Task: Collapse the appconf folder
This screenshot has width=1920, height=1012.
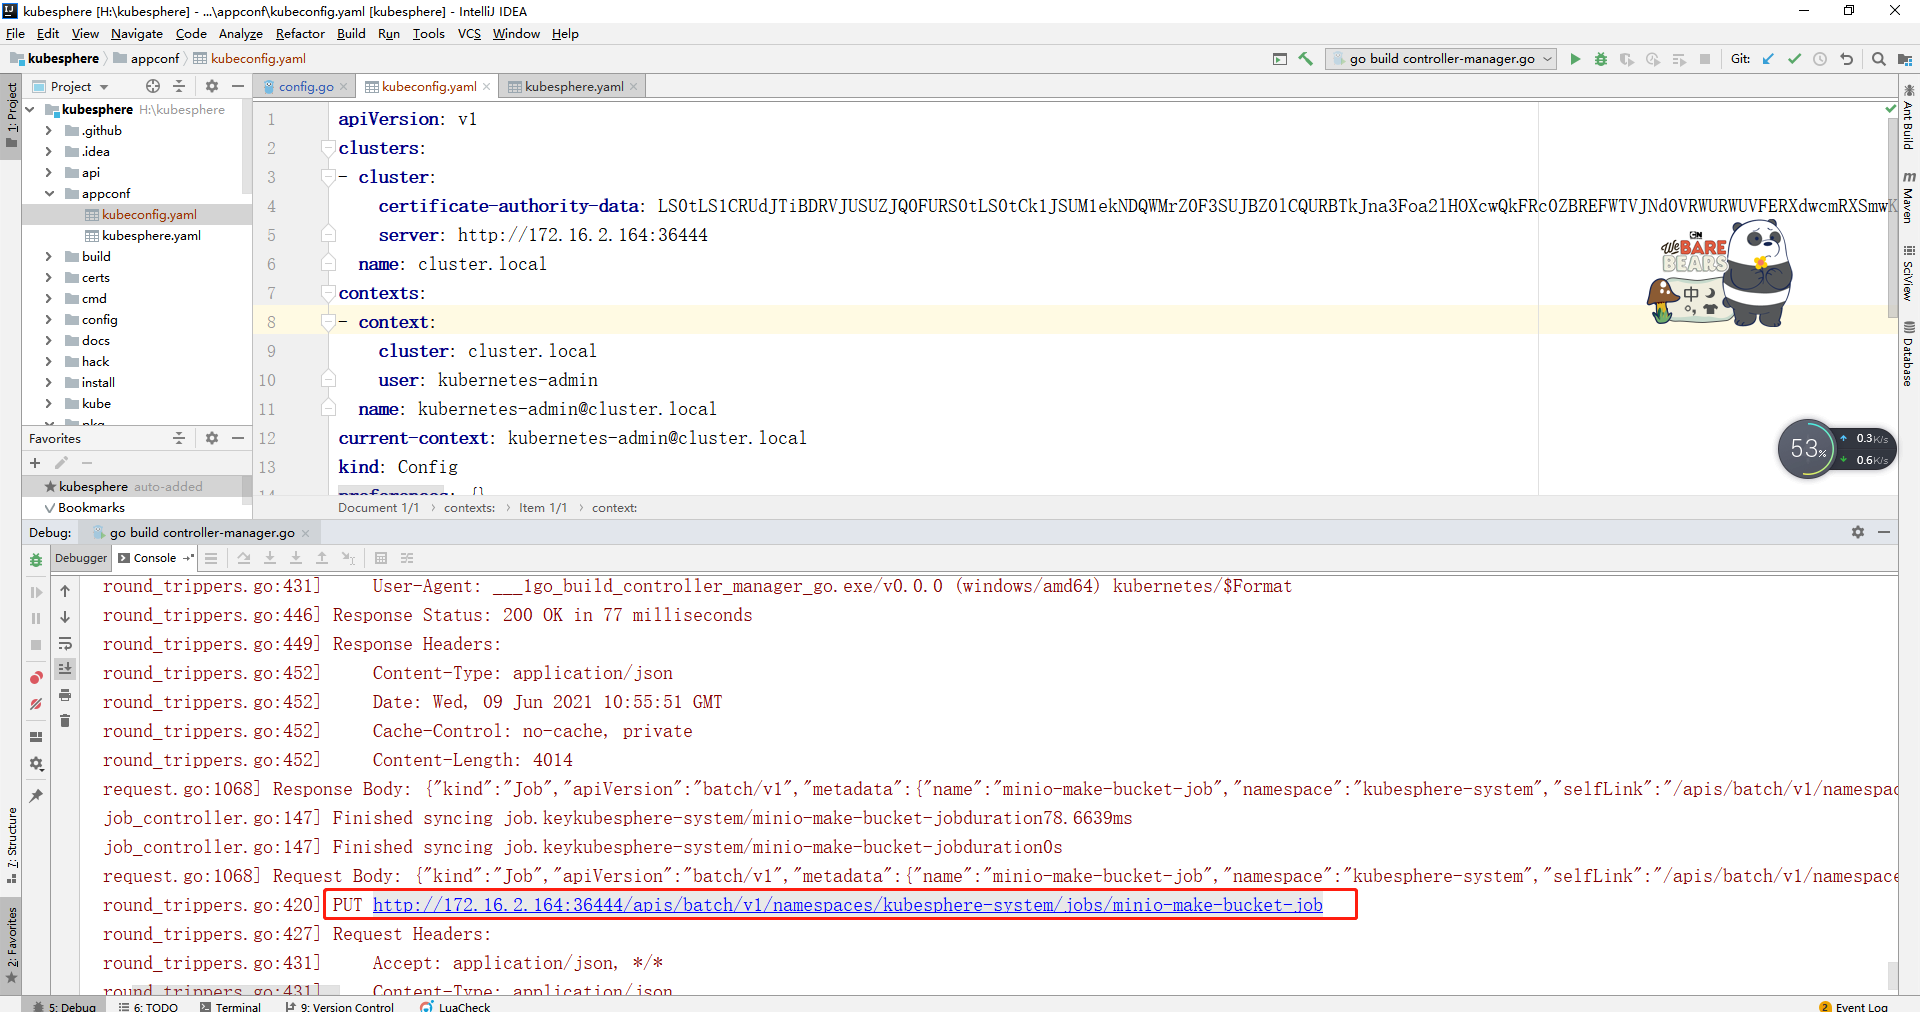Action: [x=48, y=194]
